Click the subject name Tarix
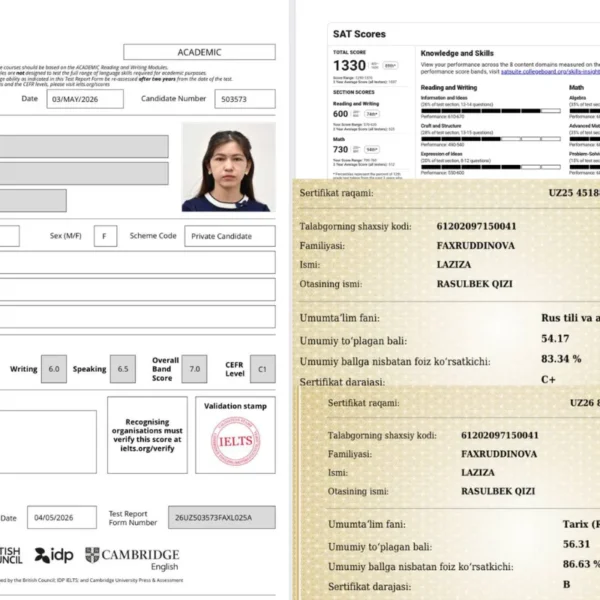The width and height of the screenshot is (600, 600). pos(581,524)
